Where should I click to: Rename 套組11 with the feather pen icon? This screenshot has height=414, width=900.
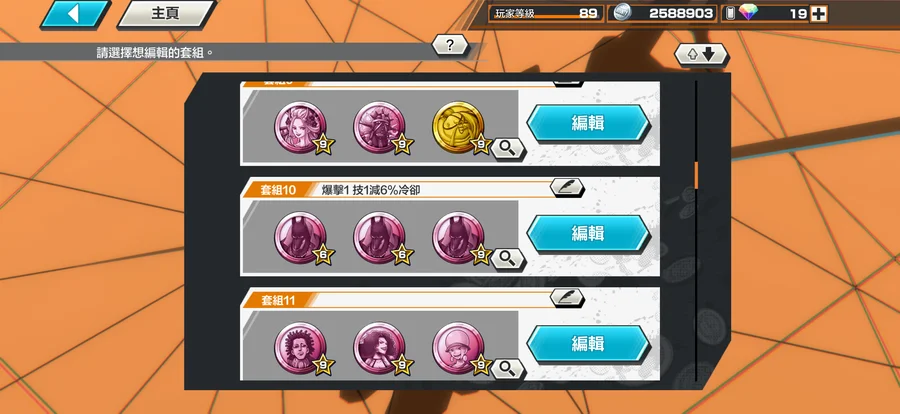coord(567,297)
